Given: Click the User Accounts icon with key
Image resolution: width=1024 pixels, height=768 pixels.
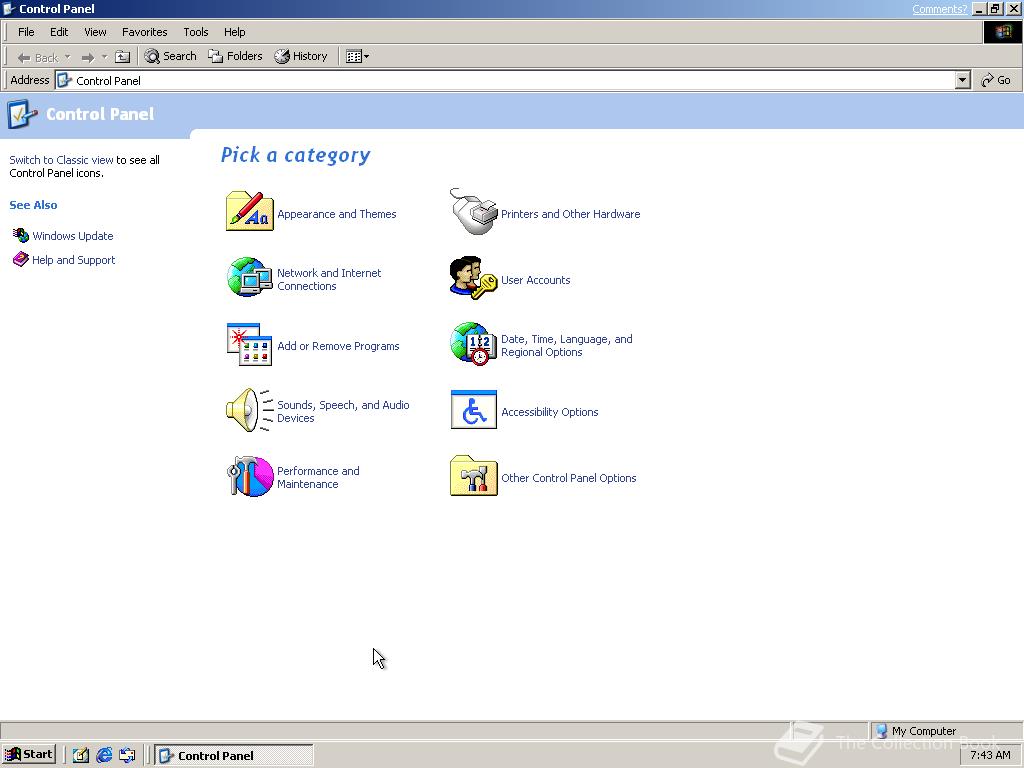Looking at the screenshot, I should pyautogui.click(x=473, y=278).
